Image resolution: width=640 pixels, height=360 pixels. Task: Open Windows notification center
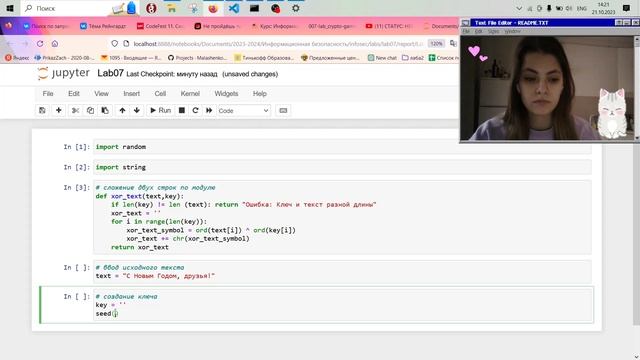tap(627, 8)
